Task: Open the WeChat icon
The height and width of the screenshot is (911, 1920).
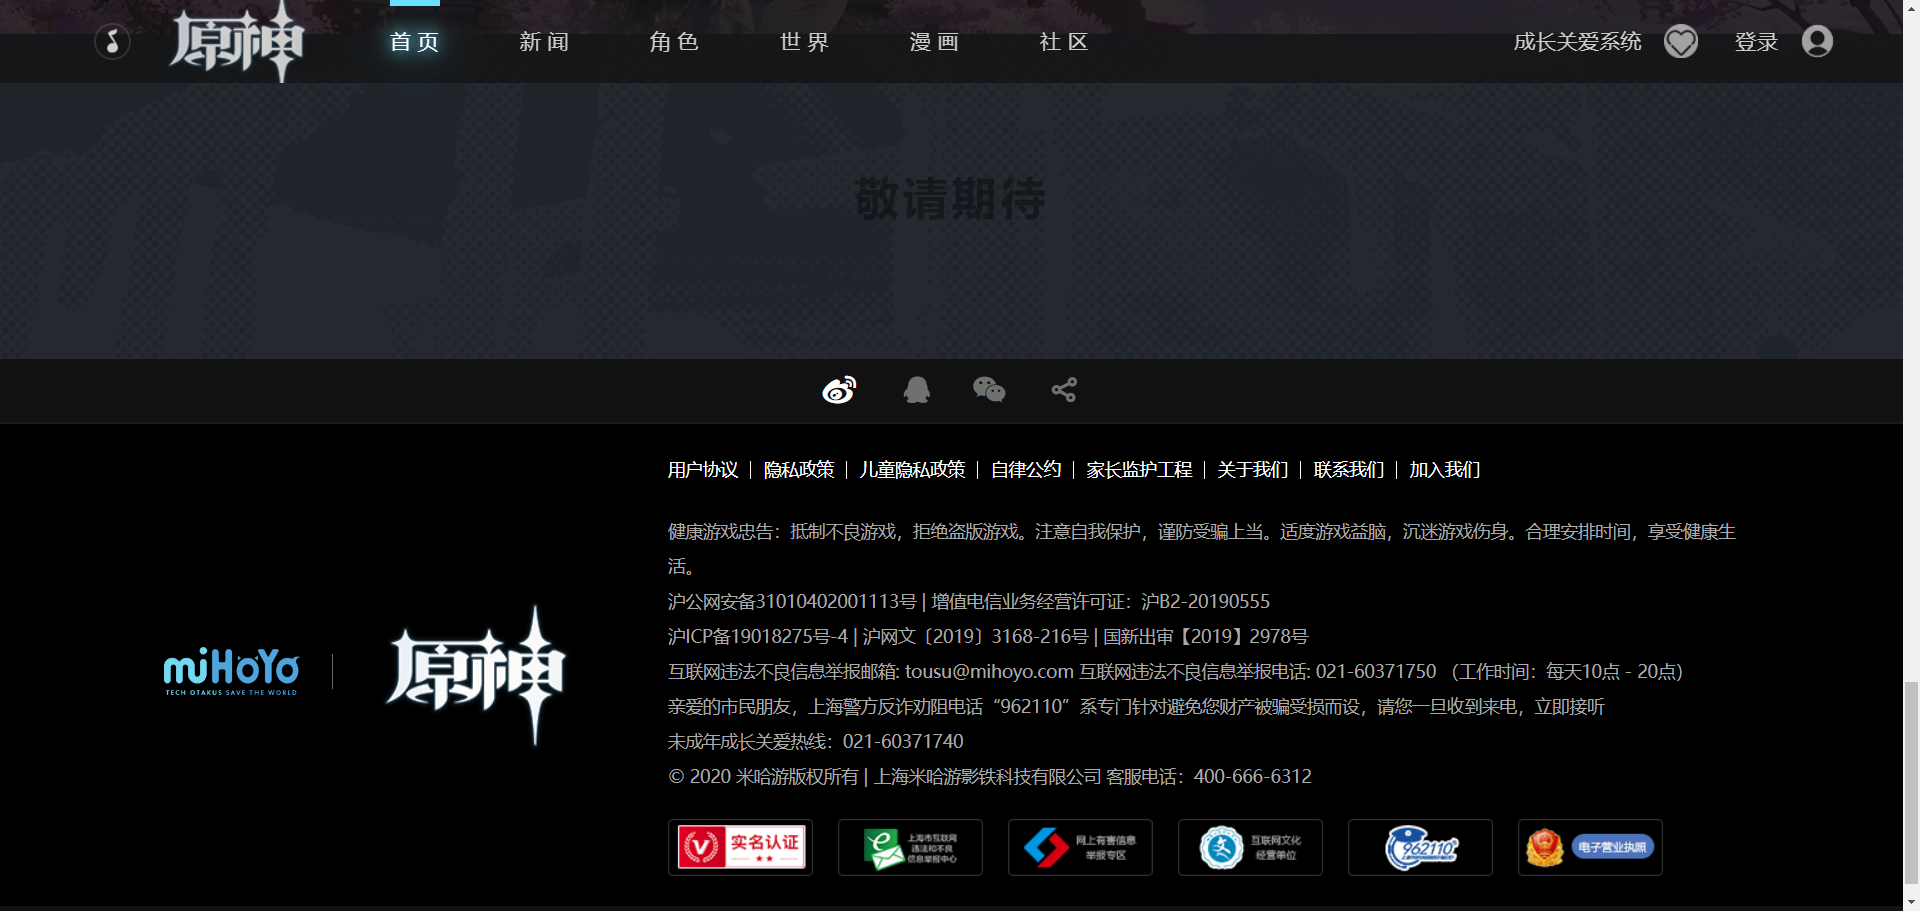Action: tap(989, 390)
